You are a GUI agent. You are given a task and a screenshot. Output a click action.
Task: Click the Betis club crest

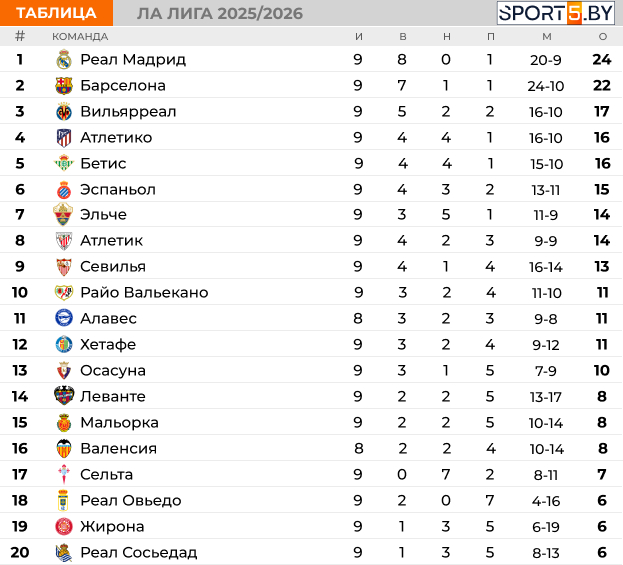pyautogui.click(x=64, y=164)
